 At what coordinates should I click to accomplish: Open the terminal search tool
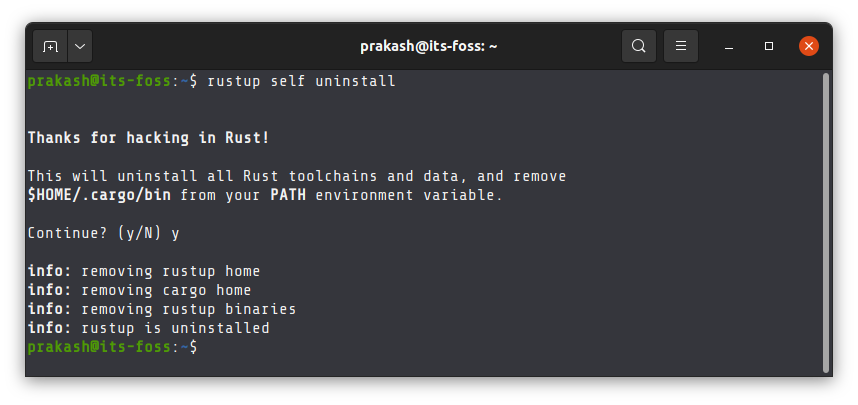(639, 46)
